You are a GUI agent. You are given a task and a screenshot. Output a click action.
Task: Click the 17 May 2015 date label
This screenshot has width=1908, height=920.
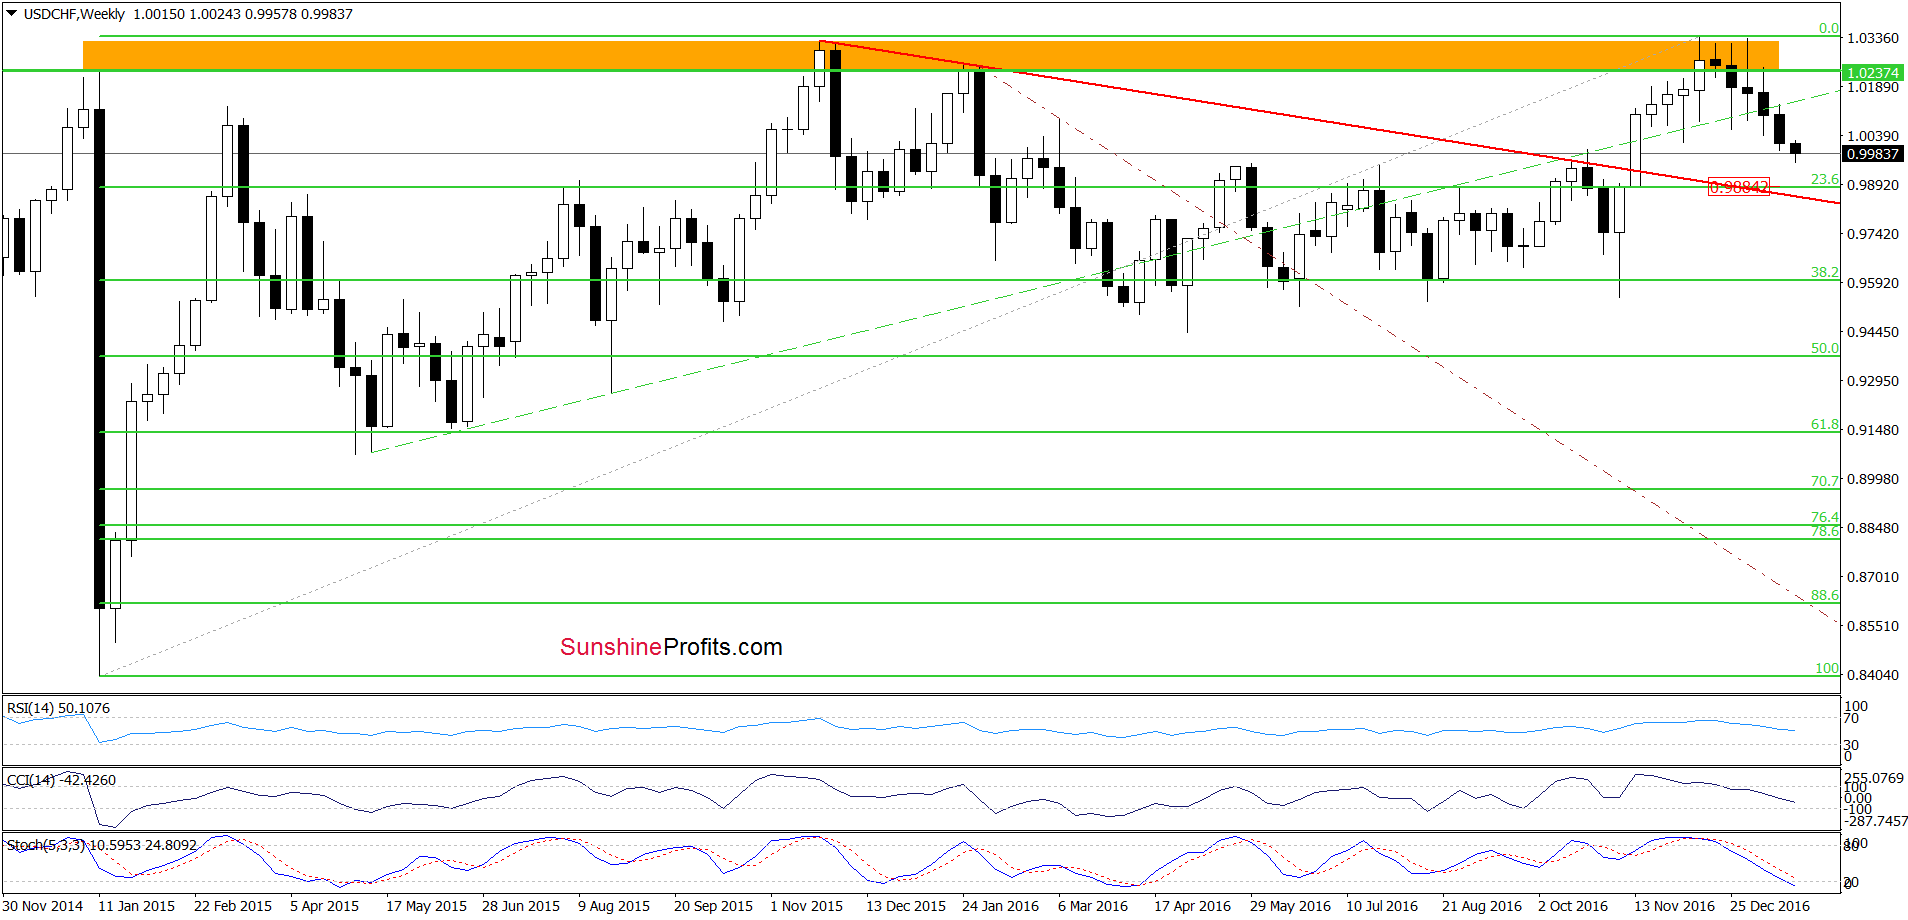coord(426,906)
